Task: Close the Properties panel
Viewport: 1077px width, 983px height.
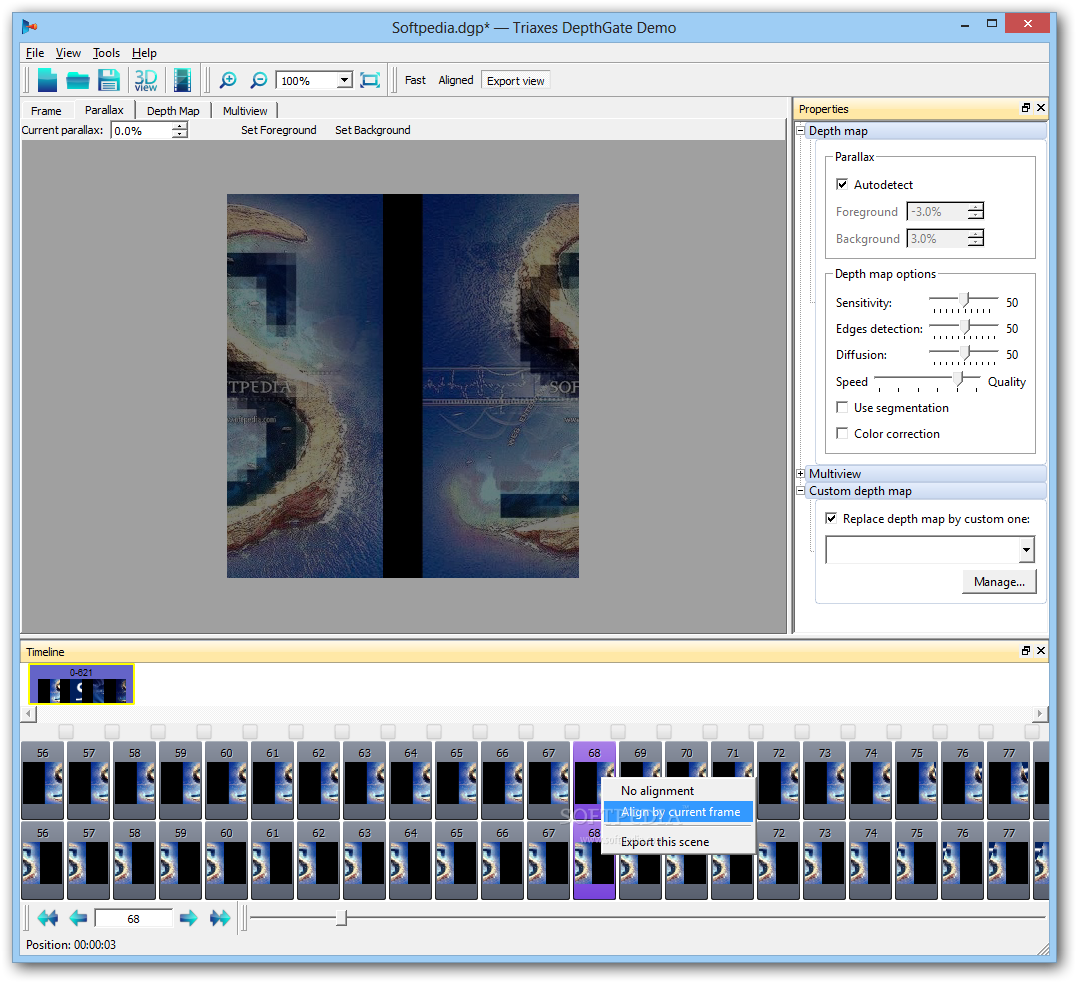Action: pyautogui.click(x=1041, y=108)
